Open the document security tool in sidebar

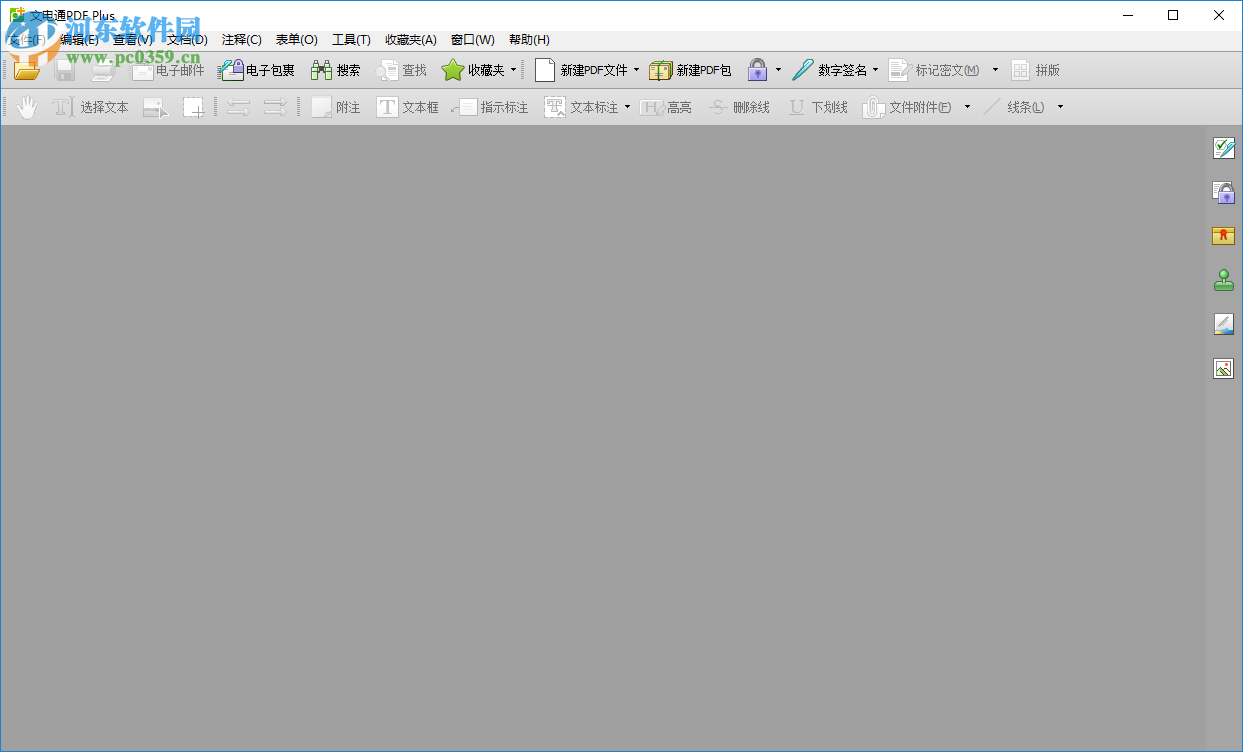tap(1223, 192)
